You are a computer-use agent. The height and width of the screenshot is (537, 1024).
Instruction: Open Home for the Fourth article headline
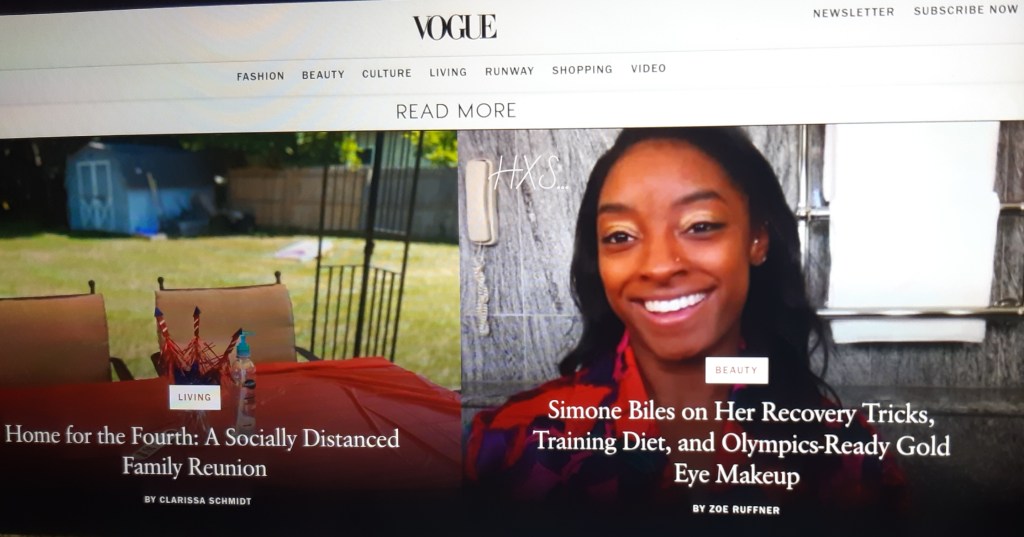(x=201, y=451)
